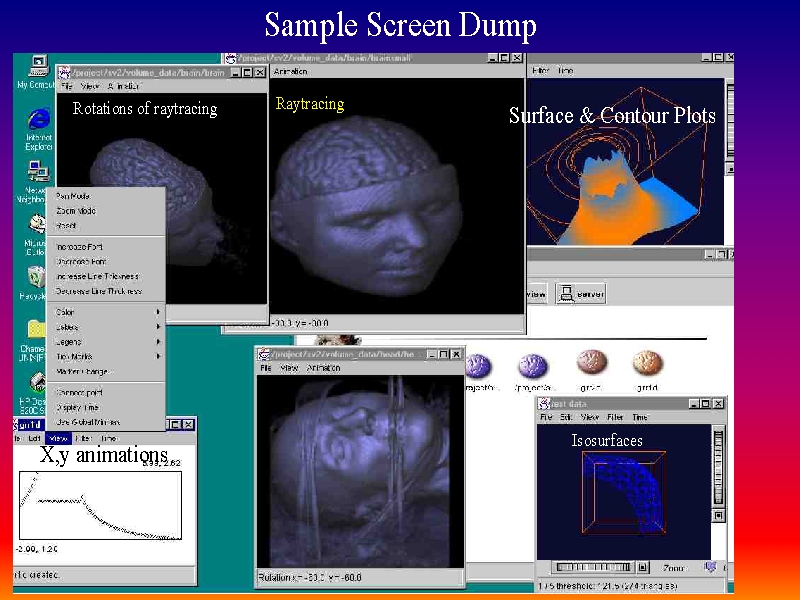Select Increase Font in the View menu

pos(106,247)
